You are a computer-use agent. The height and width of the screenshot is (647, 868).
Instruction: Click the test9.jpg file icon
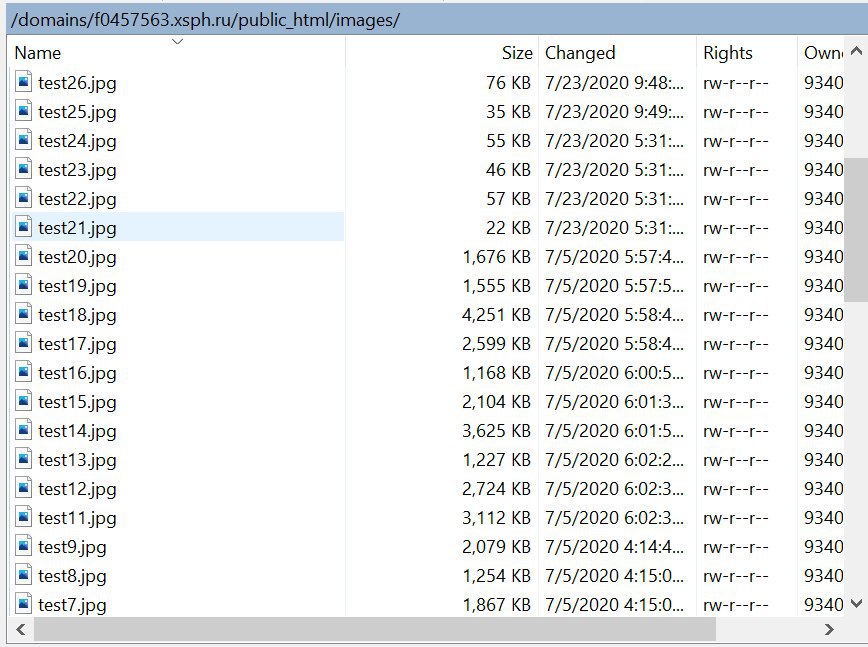click(x=23, y=546)
